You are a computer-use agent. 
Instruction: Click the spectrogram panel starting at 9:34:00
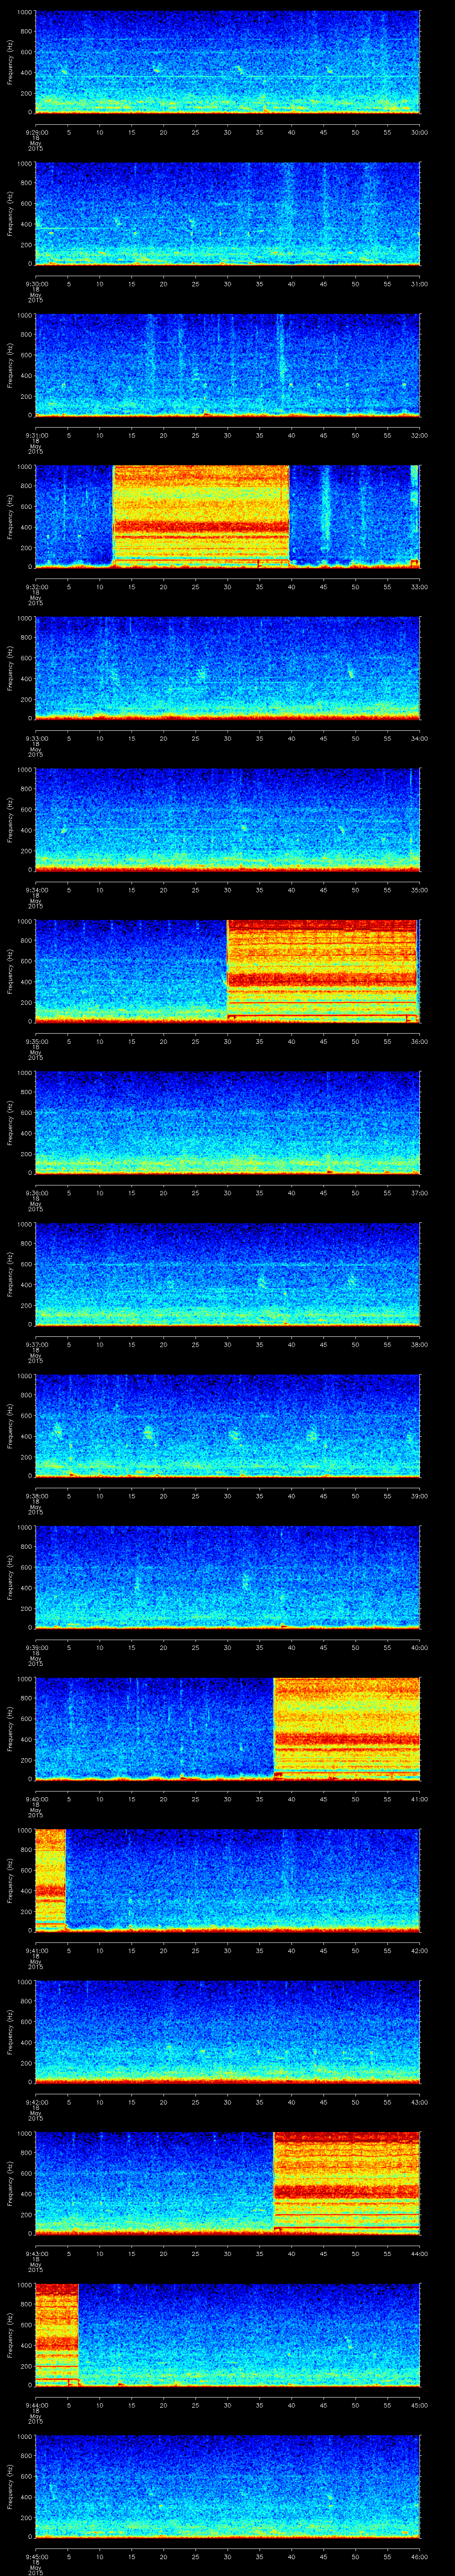click(227, 819)
